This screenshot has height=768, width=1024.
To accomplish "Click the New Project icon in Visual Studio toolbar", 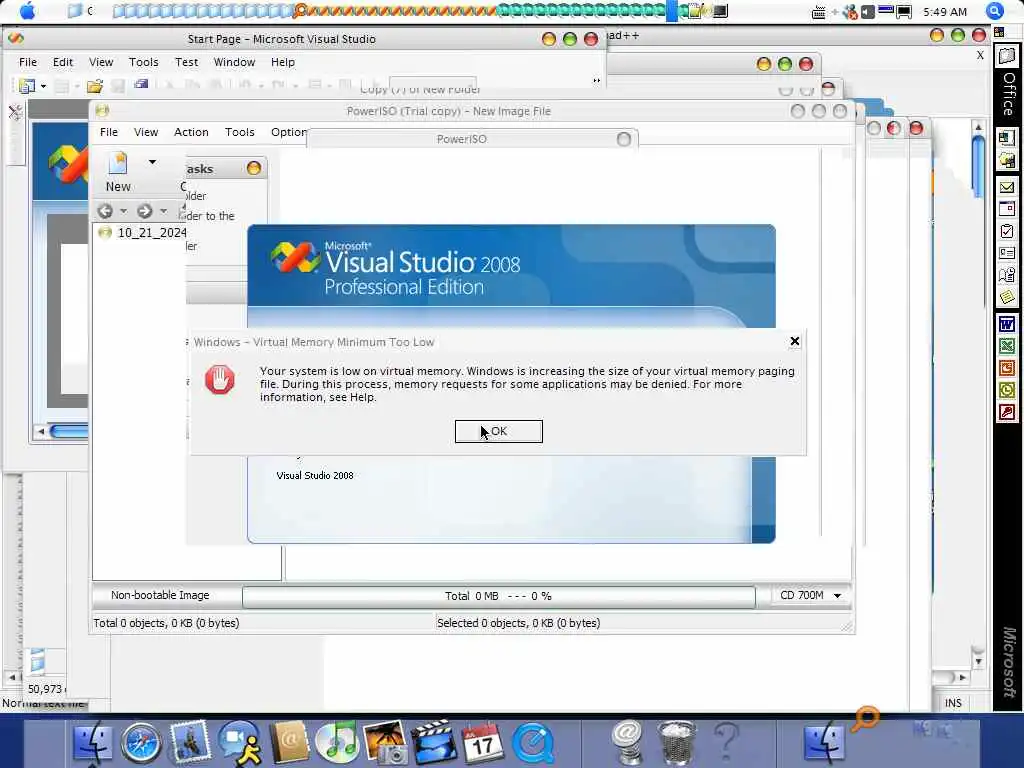I will coord(27,86).
